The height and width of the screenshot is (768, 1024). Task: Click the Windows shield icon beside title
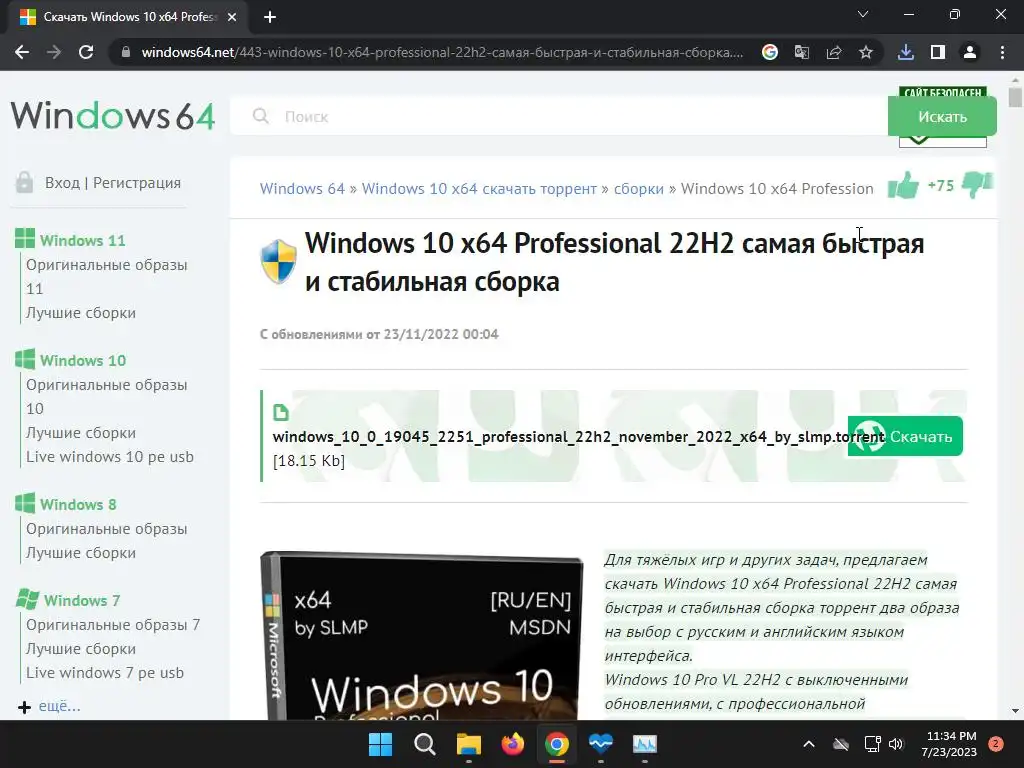[x=279, y=261]
